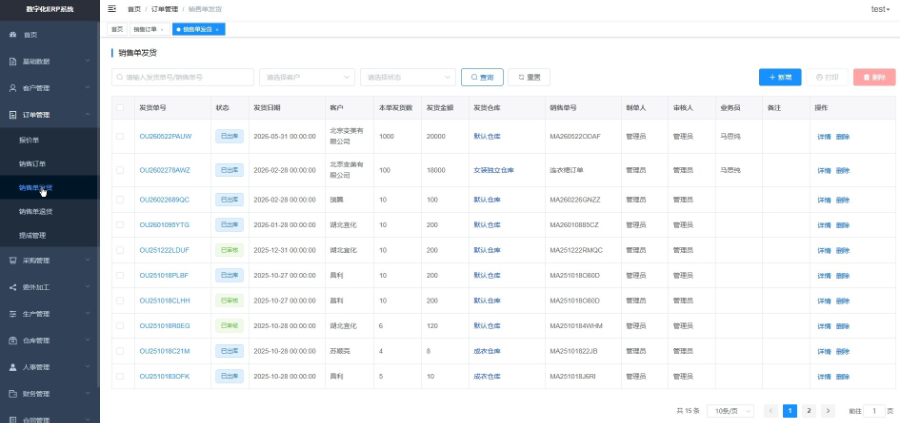This screenshot has height=423, width=900.
Task: Click the 共 15 条 total count text
Action: (x=688, y=411)
